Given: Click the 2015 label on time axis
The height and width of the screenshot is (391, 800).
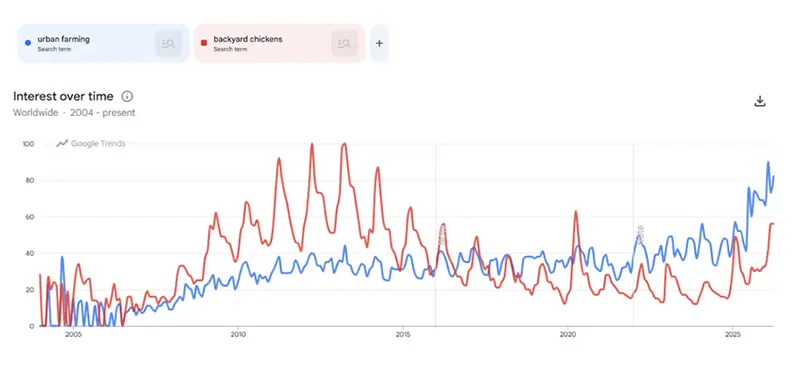Looking at the screenshot, I should (403, 335).
